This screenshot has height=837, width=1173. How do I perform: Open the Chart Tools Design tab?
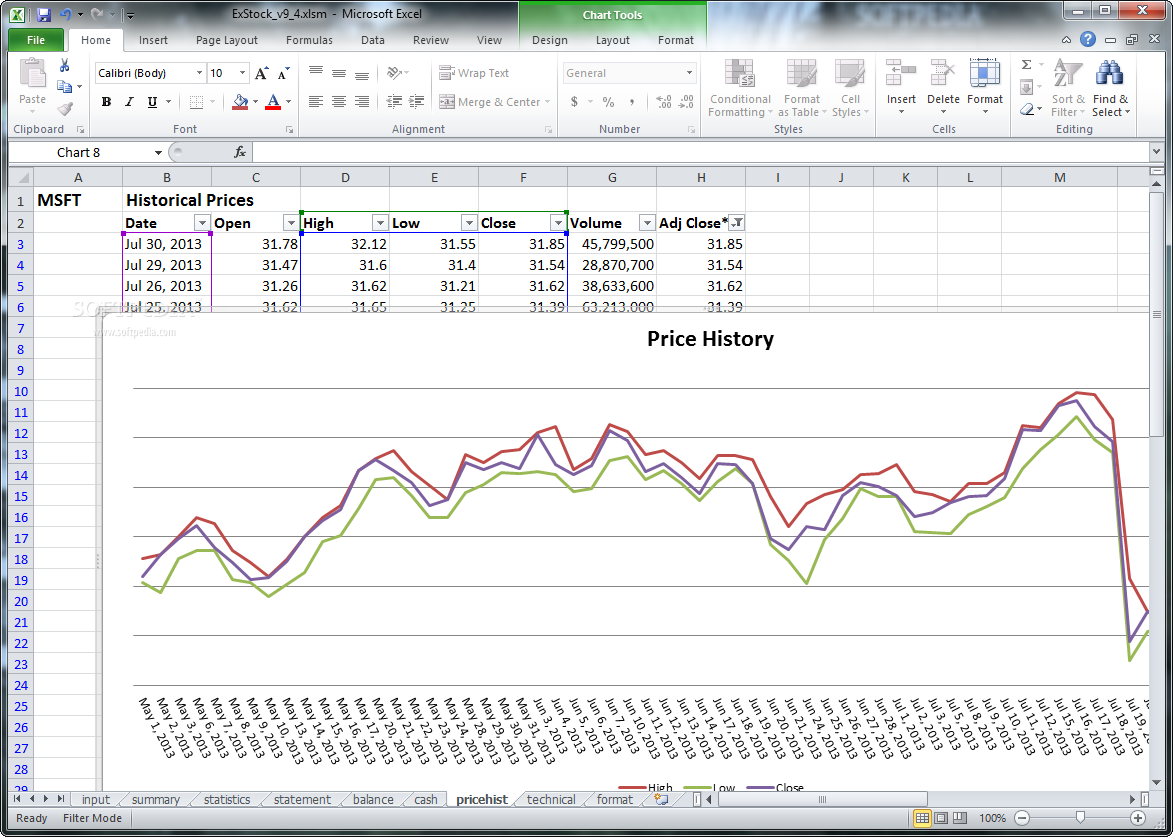click(550, 40)
